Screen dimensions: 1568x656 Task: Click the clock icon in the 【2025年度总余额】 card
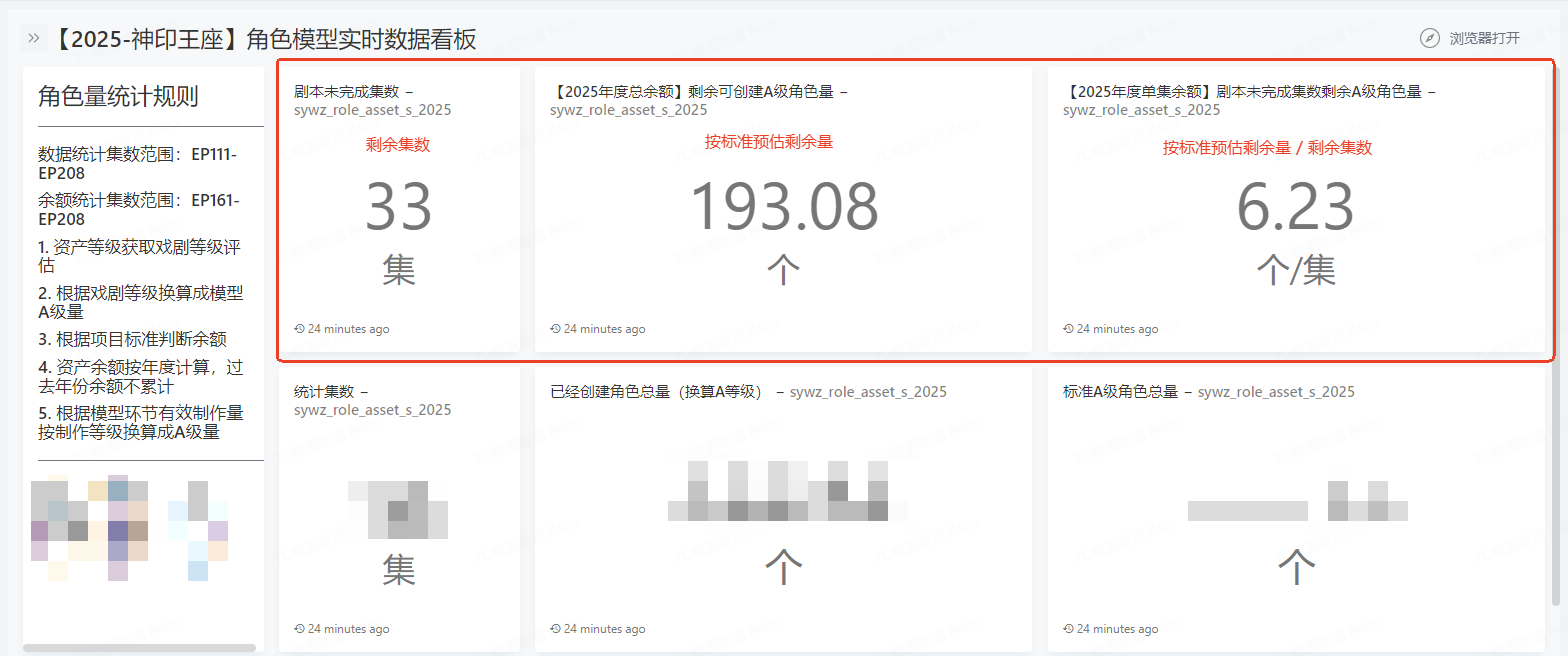555,329
